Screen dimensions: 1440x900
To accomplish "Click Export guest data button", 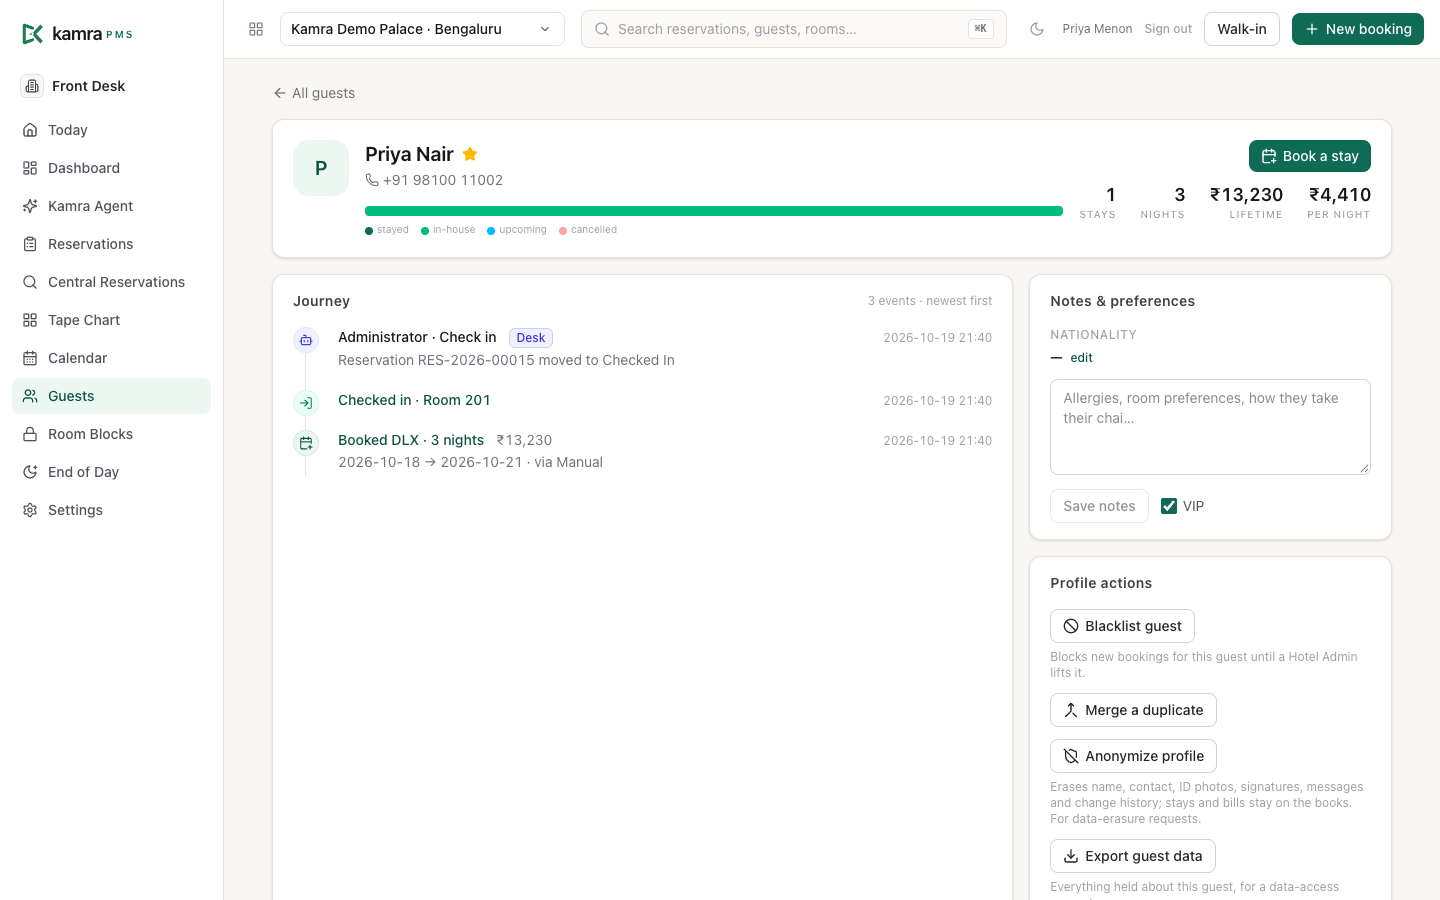I will point(1133,856).
